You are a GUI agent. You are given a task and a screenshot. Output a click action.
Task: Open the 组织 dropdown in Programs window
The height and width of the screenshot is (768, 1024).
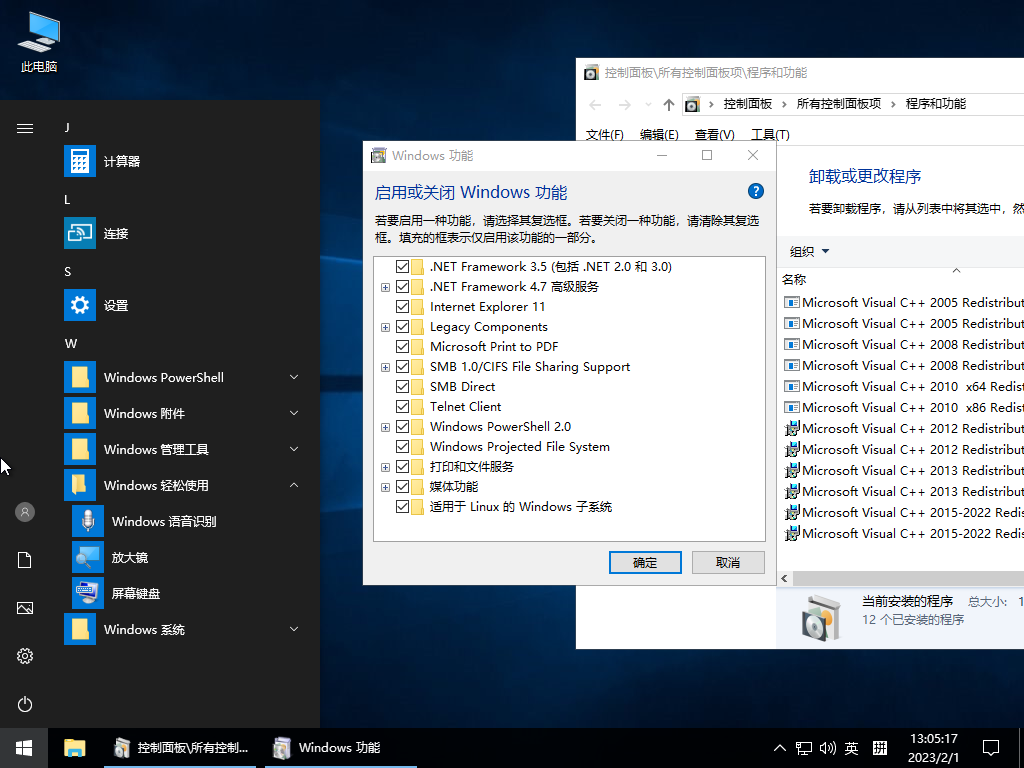810,252
